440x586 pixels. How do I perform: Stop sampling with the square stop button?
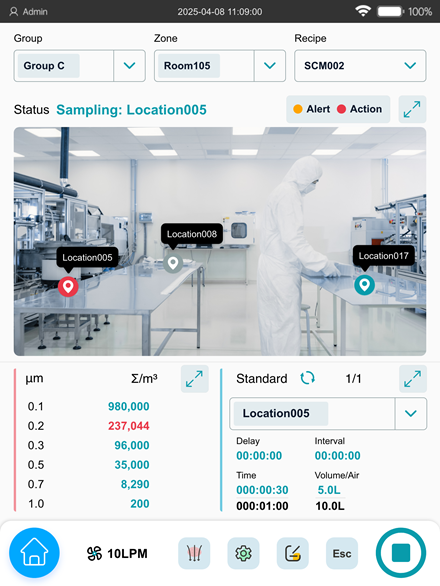pyautogui.click(x=401, y=553)
